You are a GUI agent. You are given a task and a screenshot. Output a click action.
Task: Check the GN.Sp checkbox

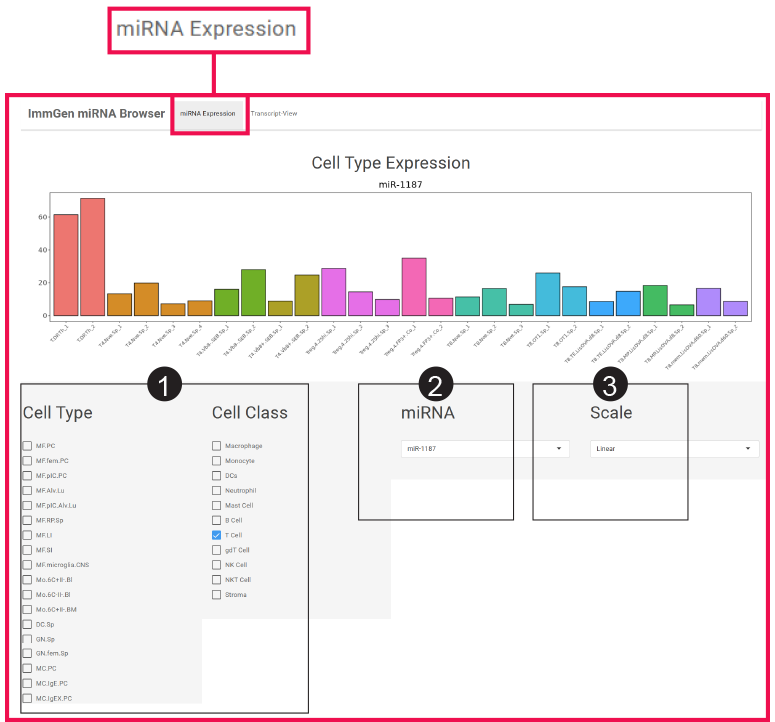(27, 639)
